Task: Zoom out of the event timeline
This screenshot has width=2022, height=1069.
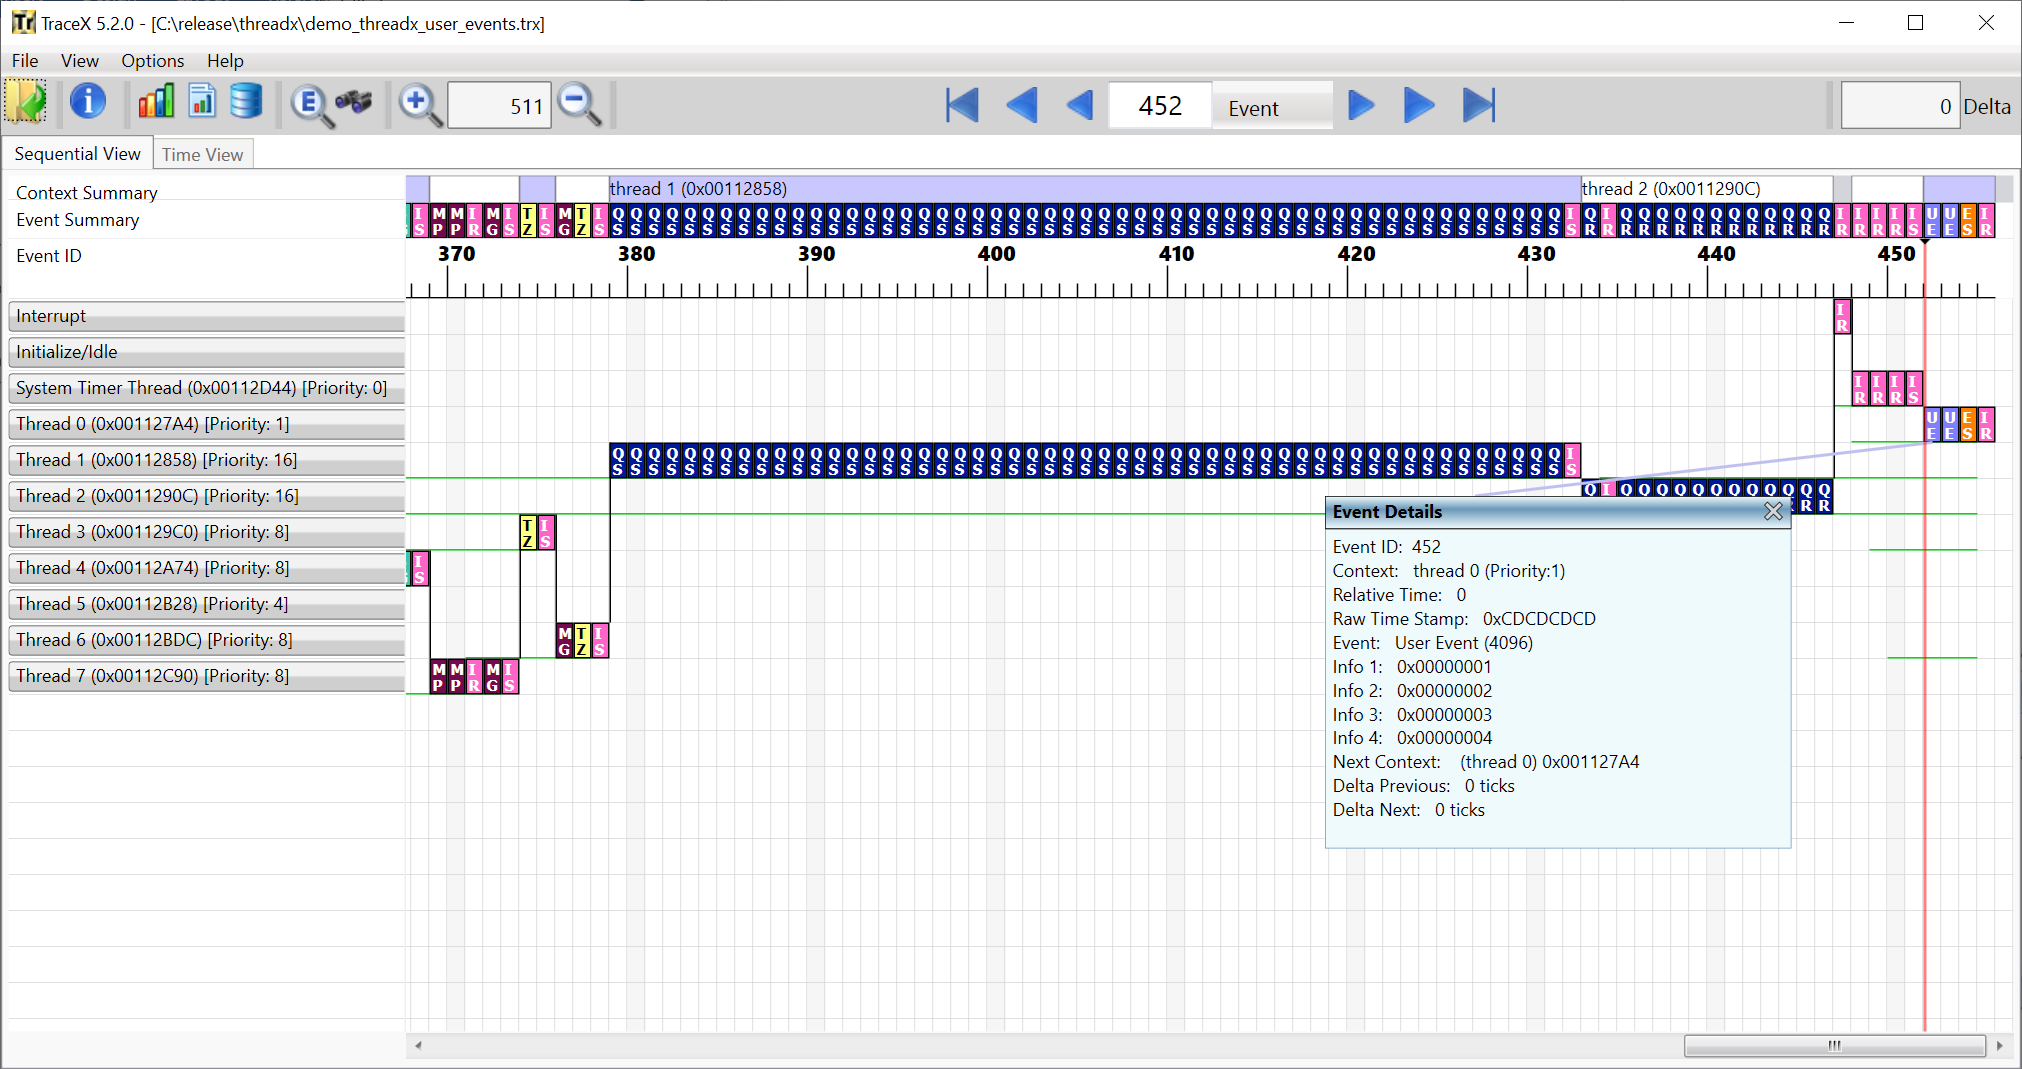Action: click(578, 104)
